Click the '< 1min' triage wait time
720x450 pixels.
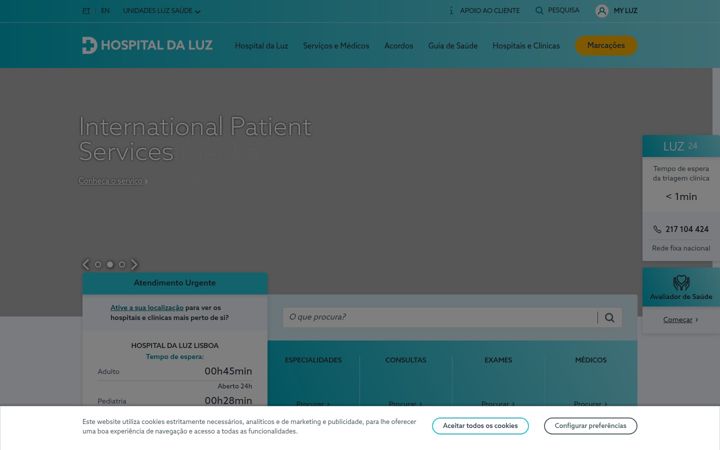[681, 197]
